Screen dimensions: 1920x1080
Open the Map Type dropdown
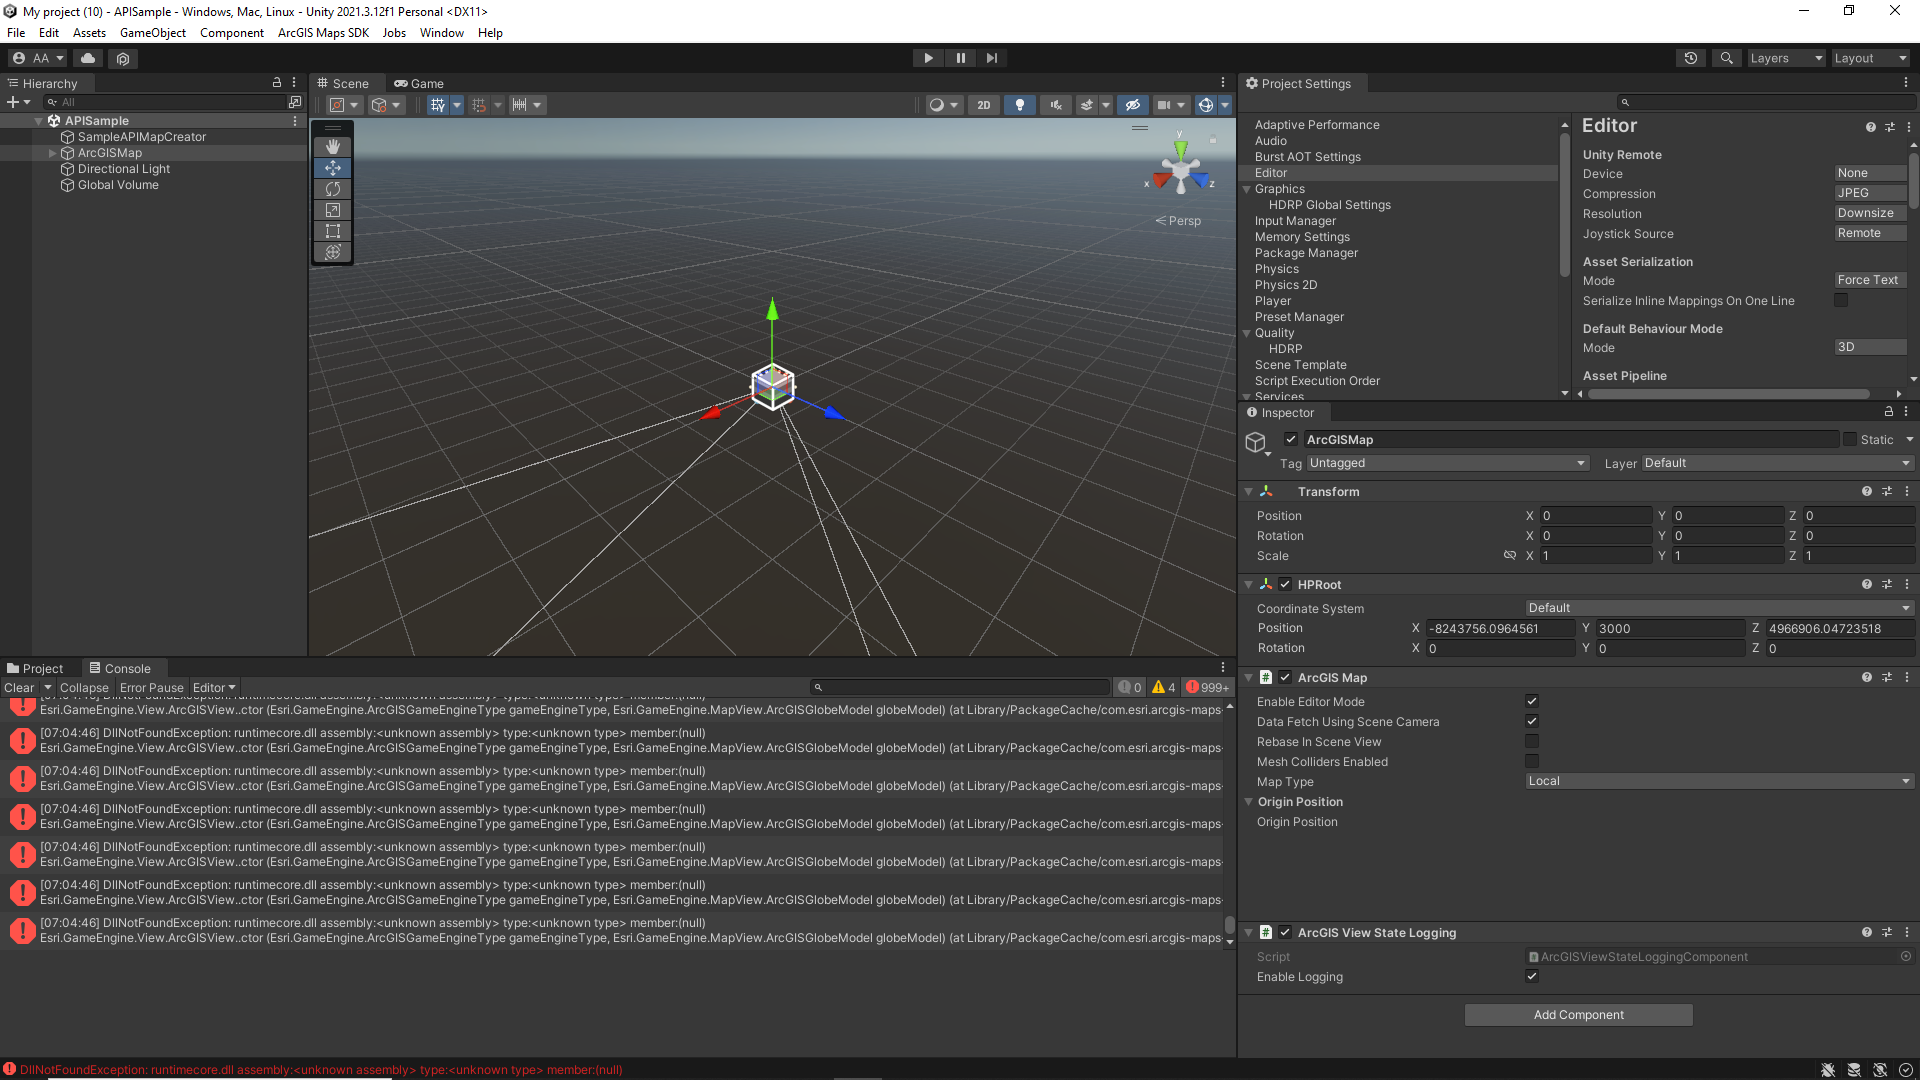pos(1719,782)
